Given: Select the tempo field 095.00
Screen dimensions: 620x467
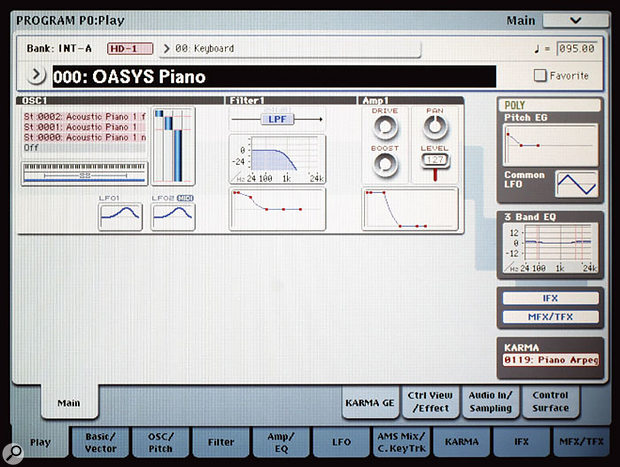Looking at the screenshot, I should click(577, 49).
